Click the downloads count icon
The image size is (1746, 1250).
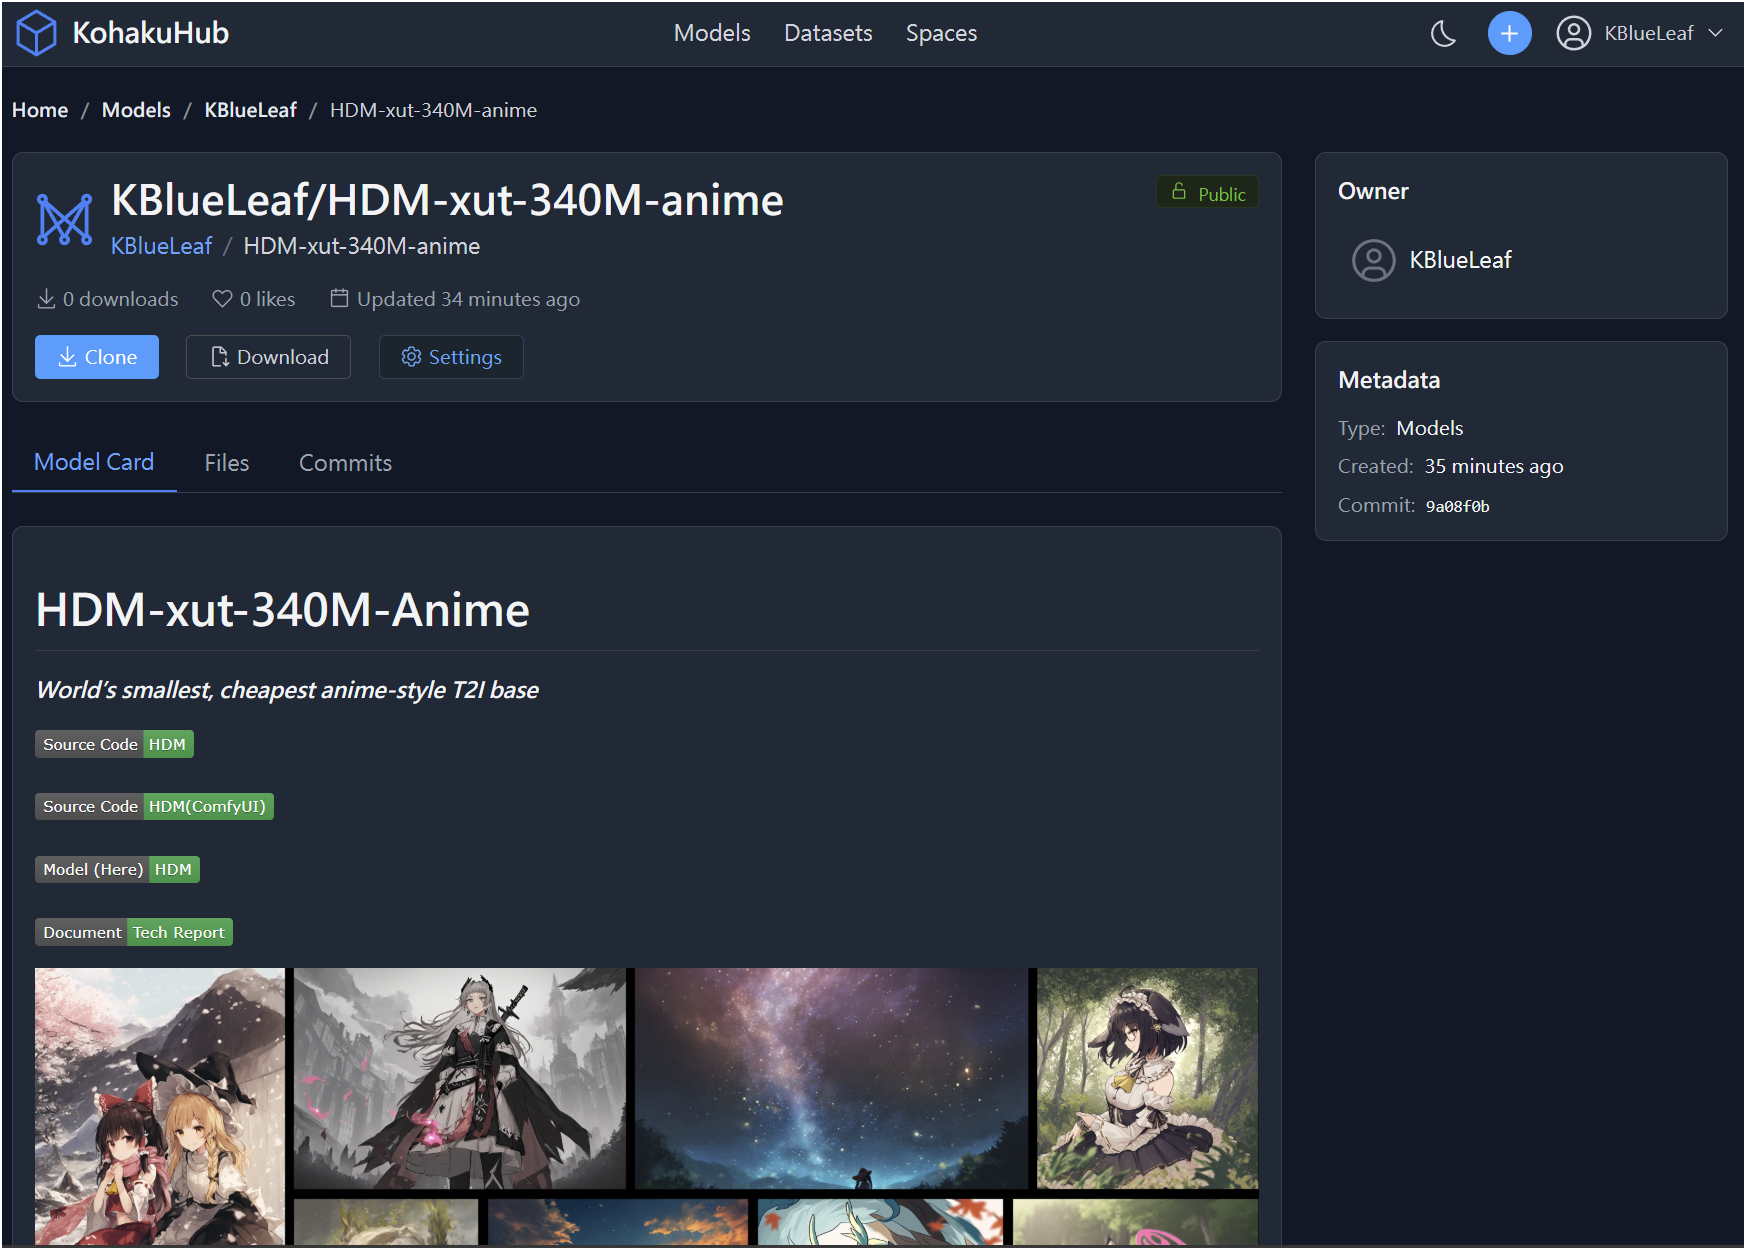coord(46,299)
